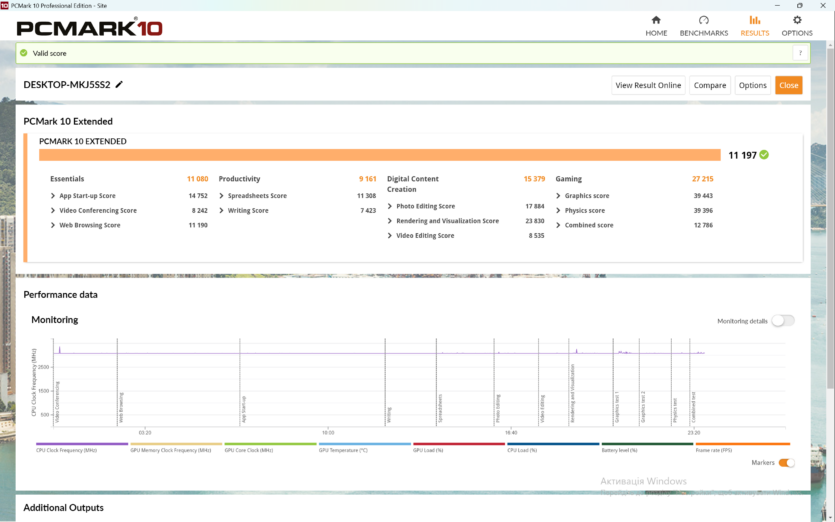The width and height of the screenshot is (835, 522).
Task: Click the Additional Outputs heading
Action: click(63, 508)
